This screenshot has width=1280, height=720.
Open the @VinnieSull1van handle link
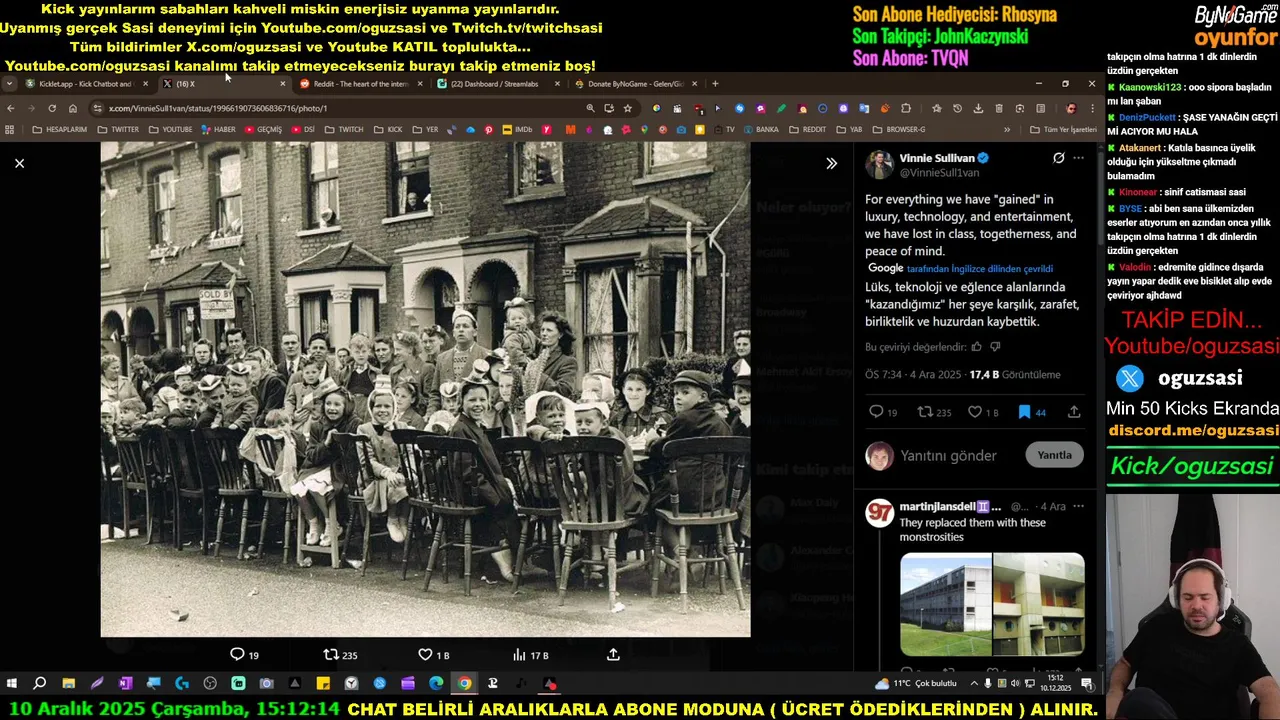coord(939,172)
